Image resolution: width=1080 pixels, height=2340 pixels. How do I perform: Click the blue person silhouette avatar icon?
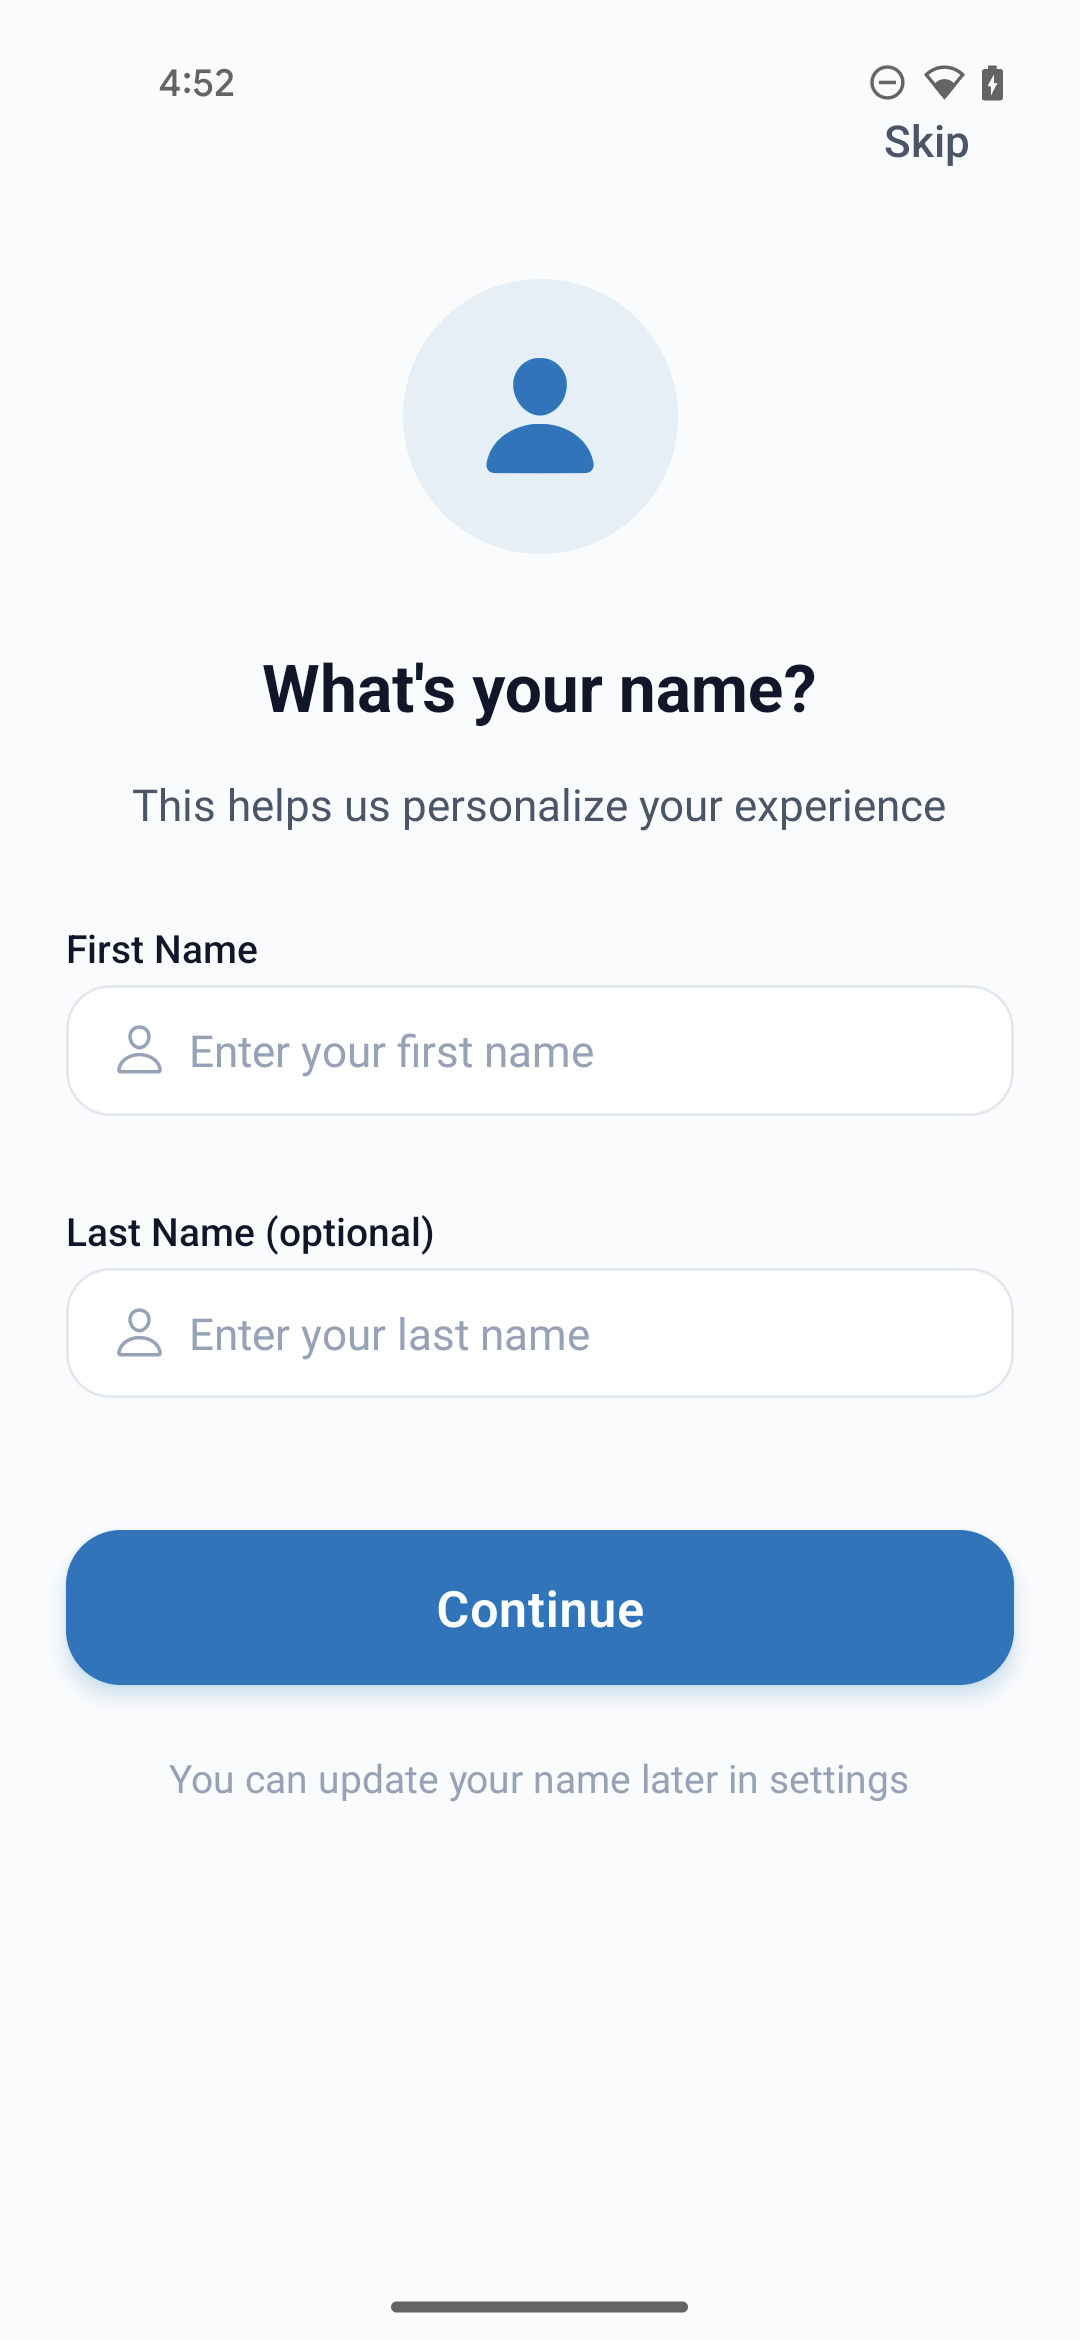coord(540,415)
